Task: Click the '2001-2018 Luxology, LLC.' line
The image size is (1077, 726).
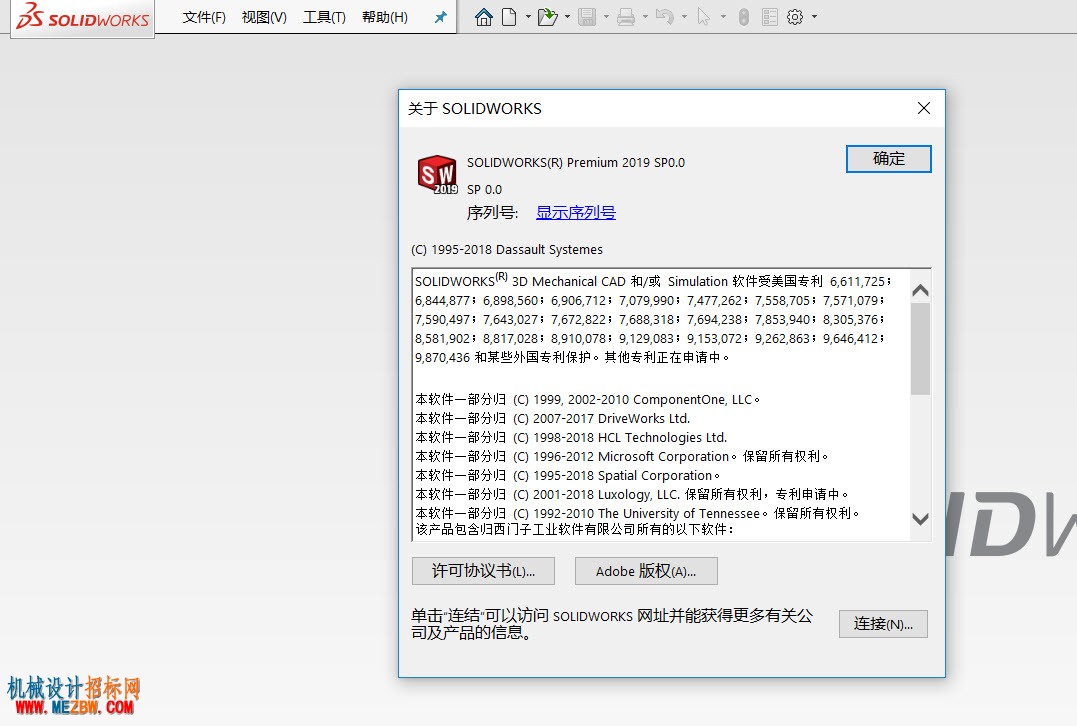Action: (632, 495)
